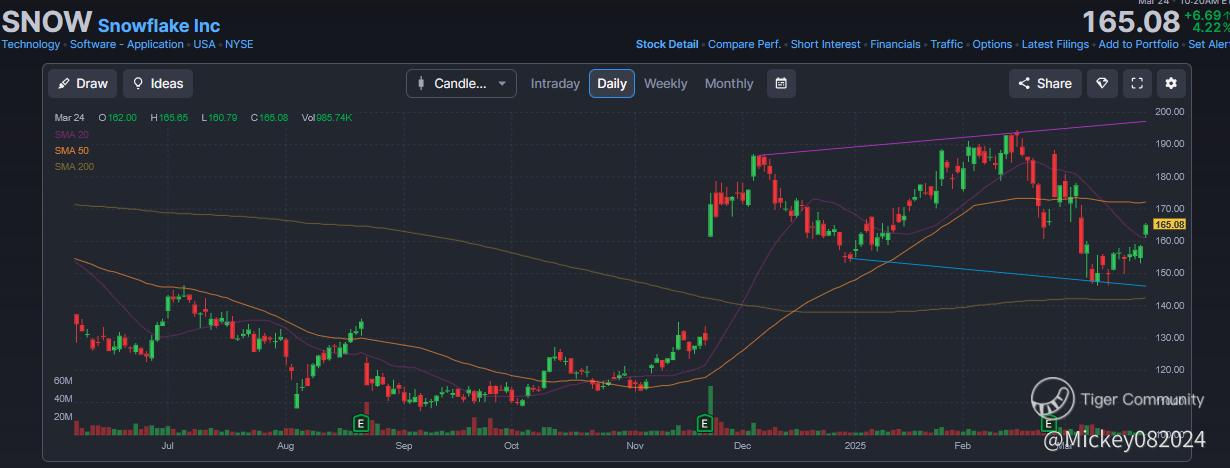
Task: Select the Daily timeframe
Action: click(x=612, y=83)
